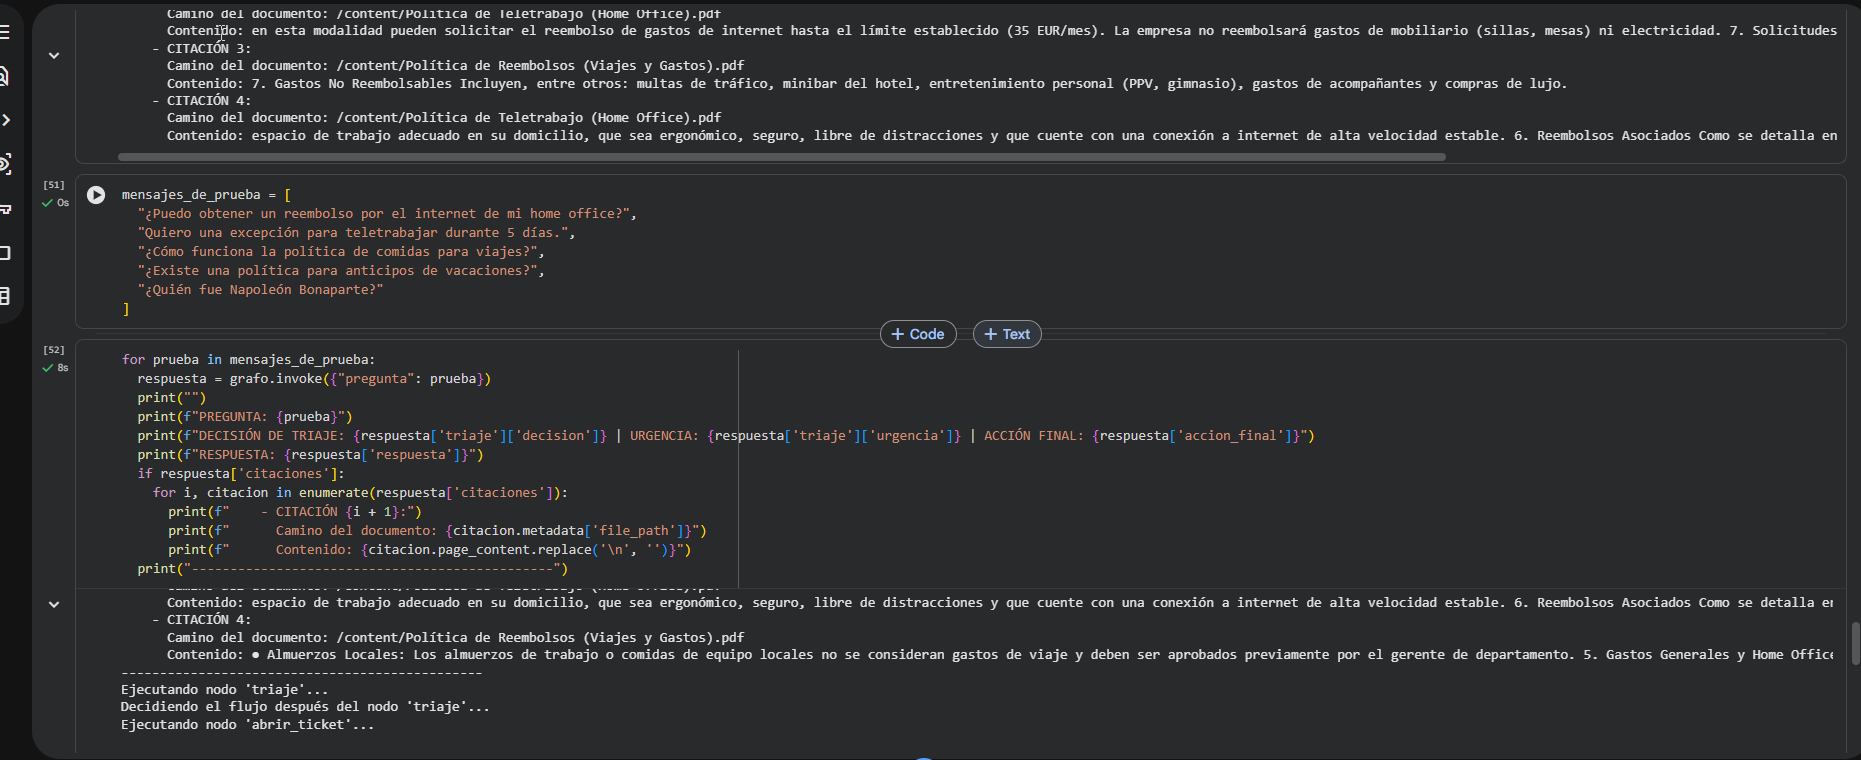1861x760 pixels.
Task: Click the 'Camino del documento' print line in code
Action: (437, 531)
